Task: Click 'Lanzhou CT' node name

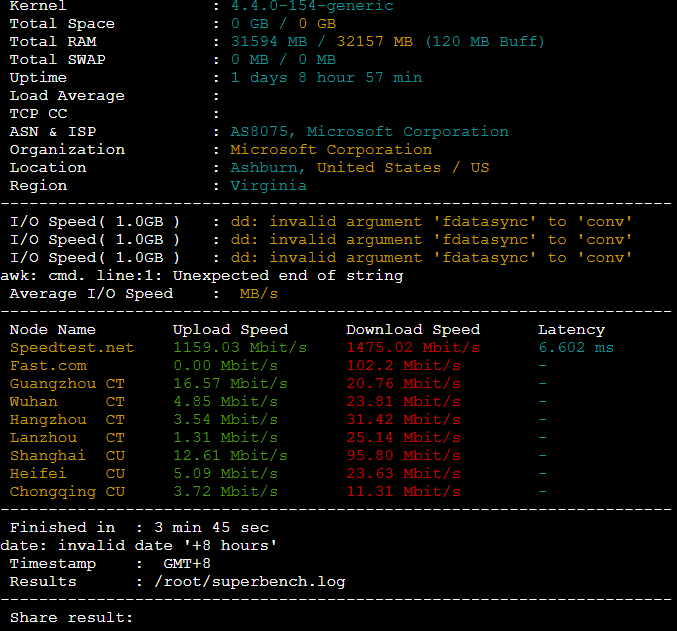Action: 67,438
